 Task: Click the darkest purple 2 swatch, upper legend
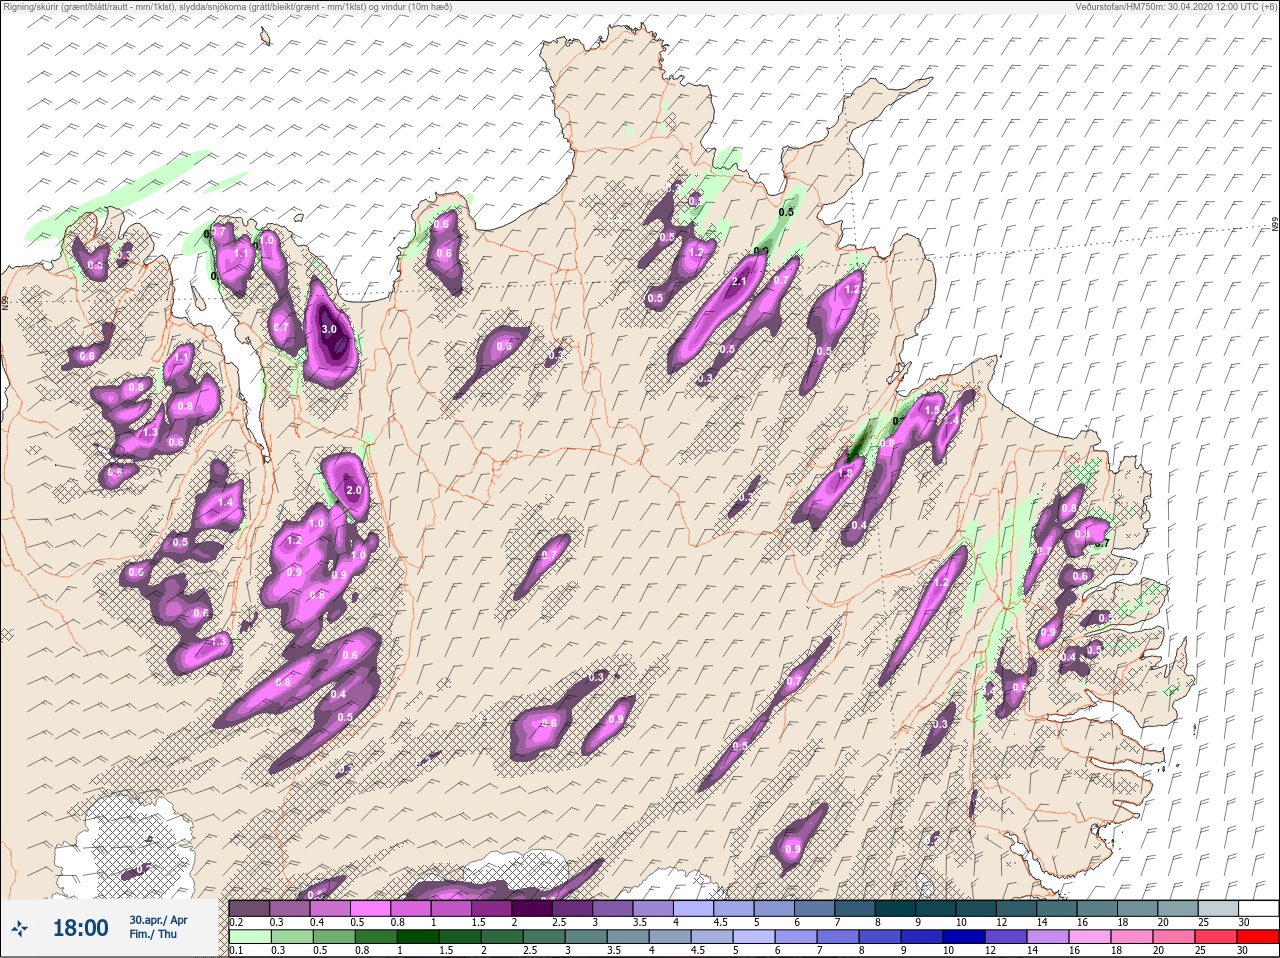(534, 908)
